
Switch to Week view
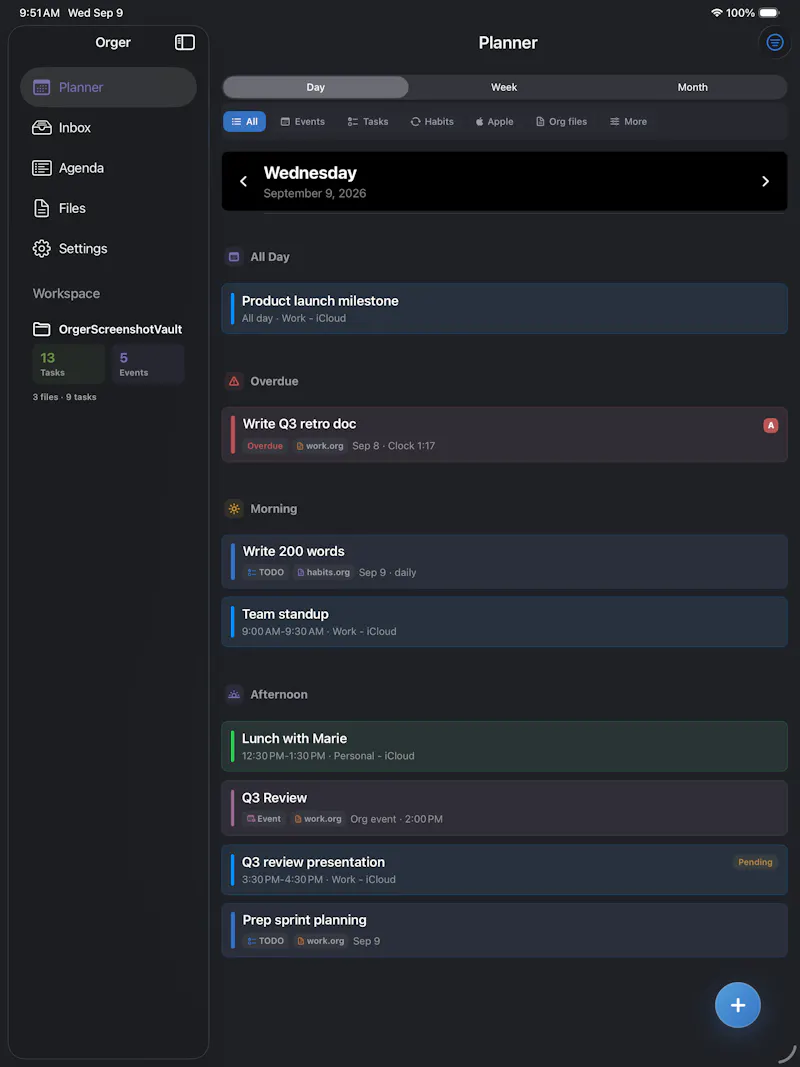click(x=504, y=87)
